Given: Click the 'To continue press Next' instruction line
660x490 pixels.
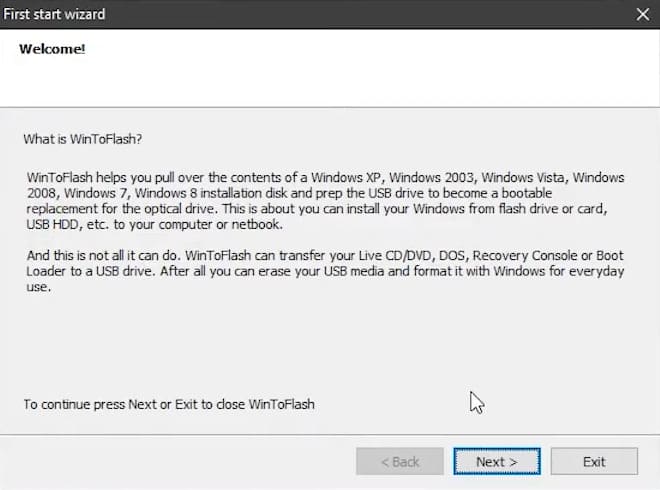Looking at the screenshot, I should click(x=169, y=404).
